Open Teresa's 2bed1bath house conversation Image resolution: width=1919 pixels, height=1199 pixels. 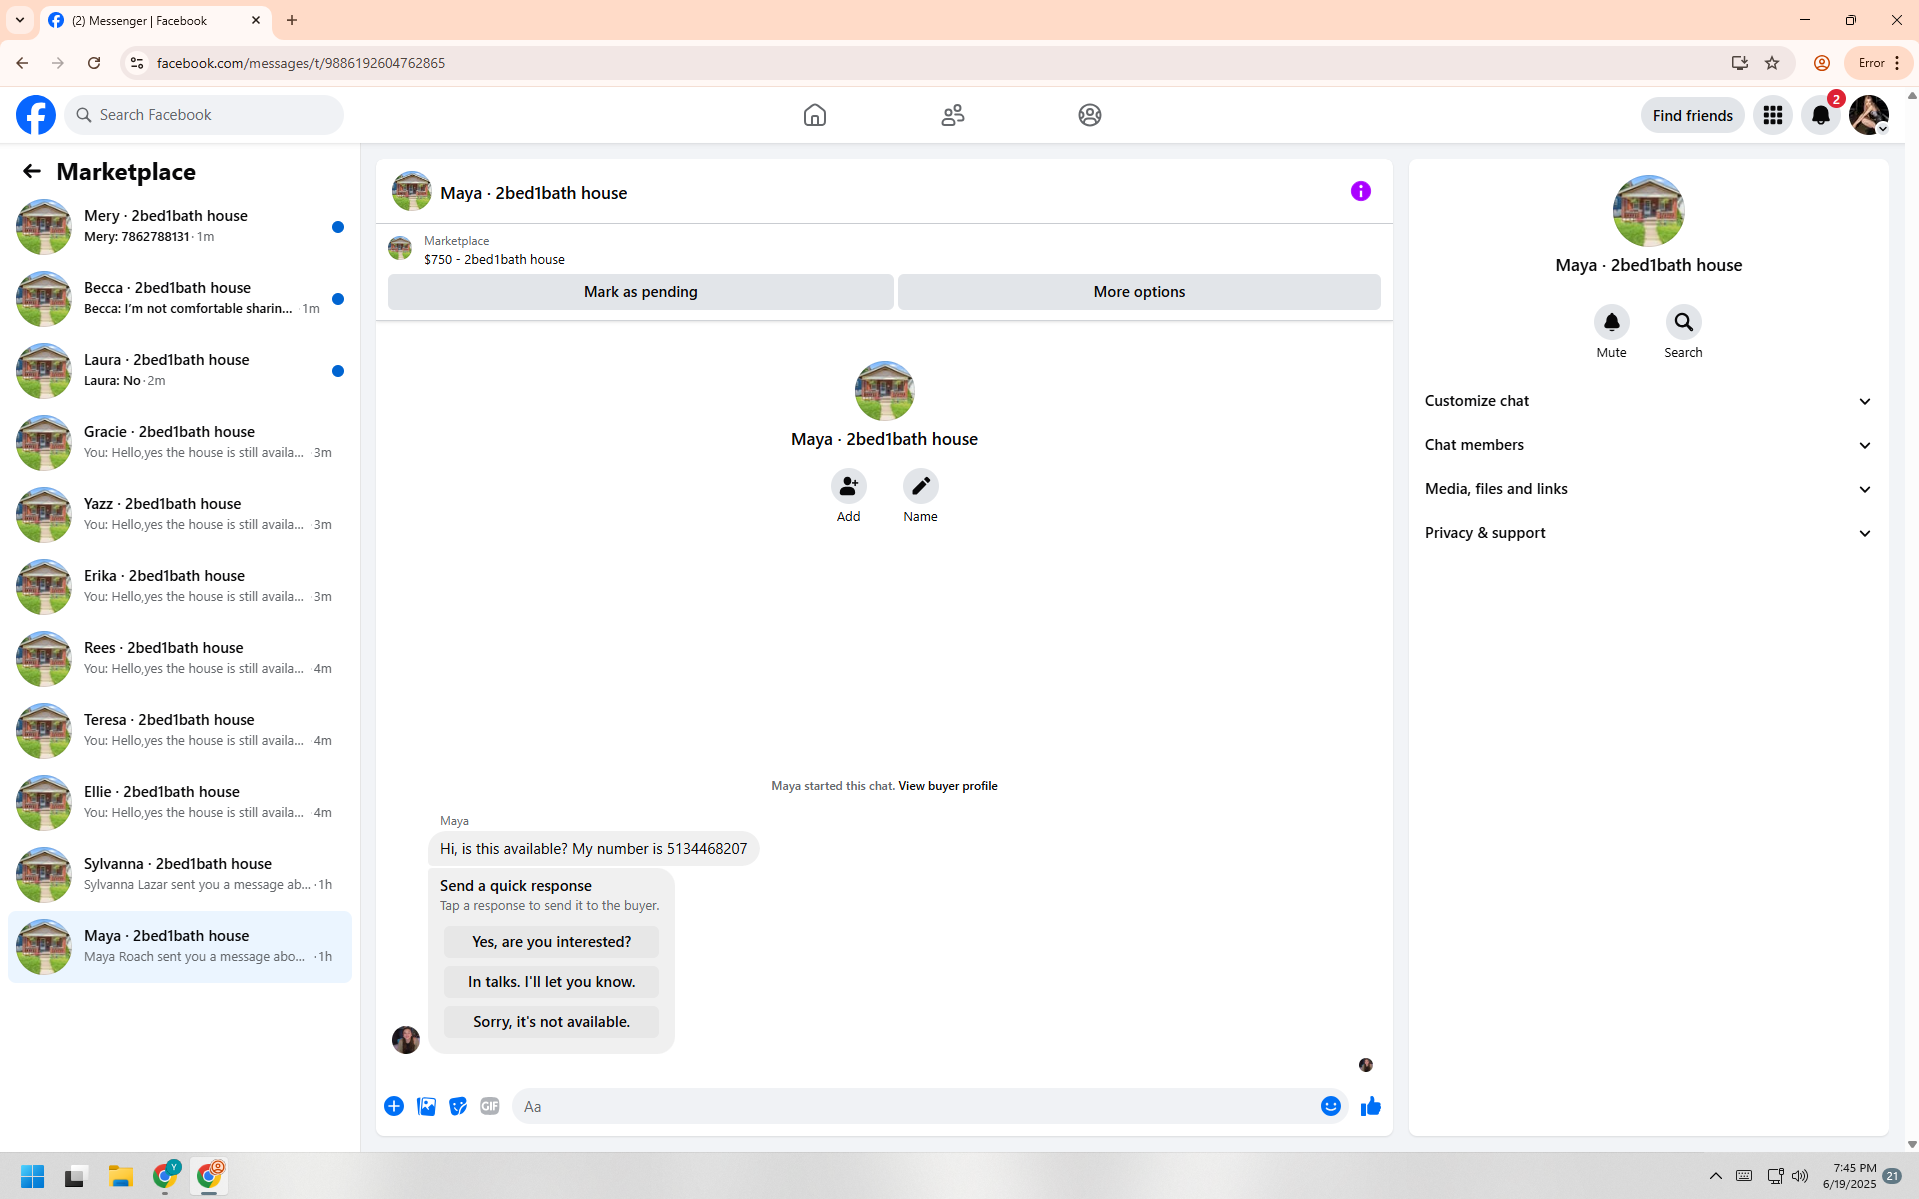180,731
